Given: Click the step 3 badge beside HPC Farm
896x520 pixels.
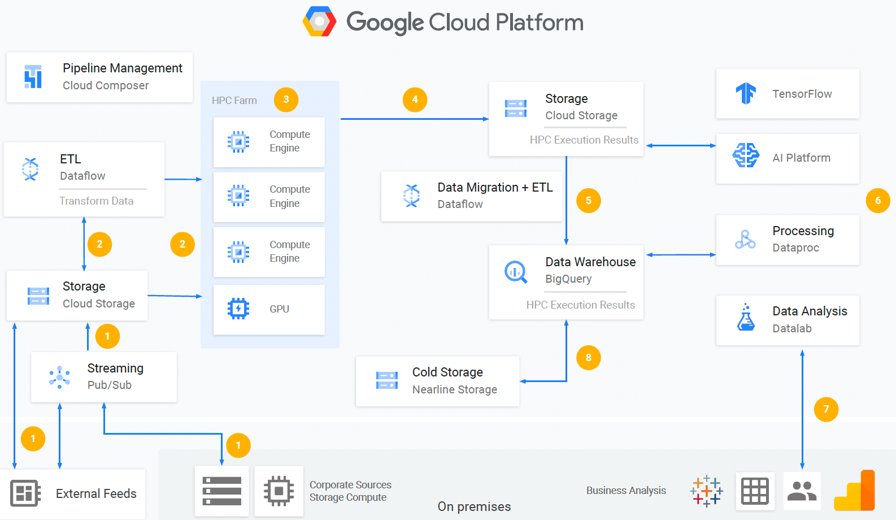Looking at the screenshot, I should pos(286,99).
